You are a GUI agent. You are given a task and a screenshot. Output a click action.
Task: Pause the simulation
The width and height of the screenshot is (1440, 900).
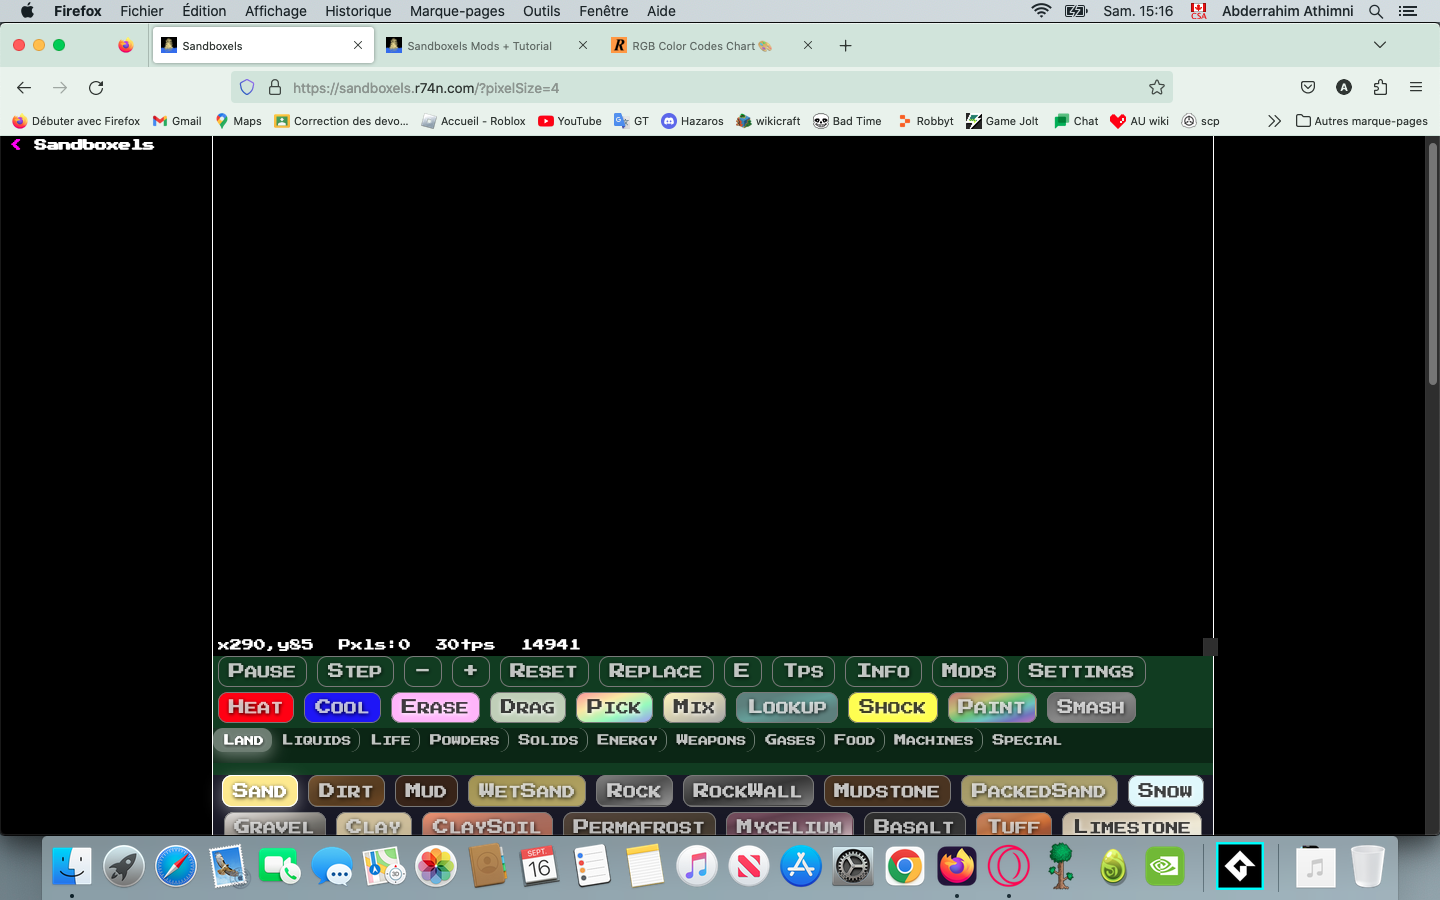coord(261,671)
